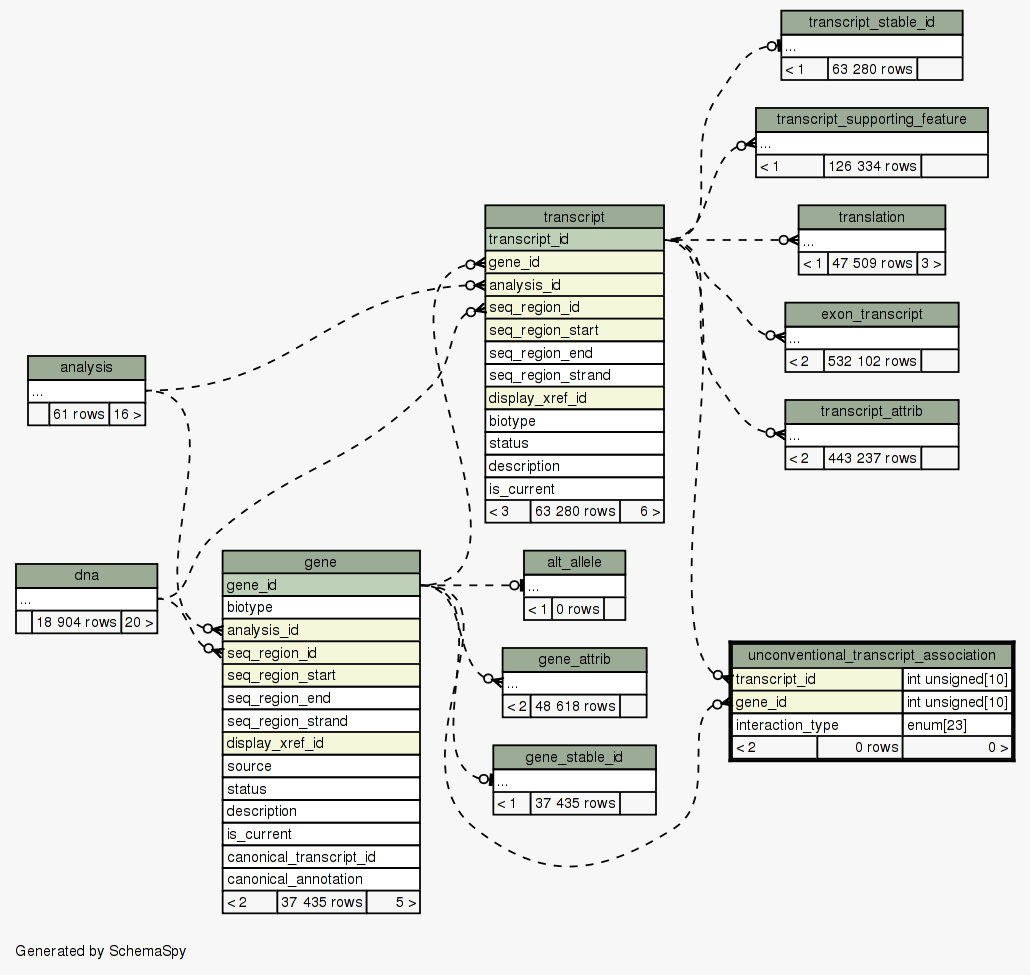Open the exon_transcript table header
Image resolution: width=1030 pixels, height=975 pixels.
(871, 314)
